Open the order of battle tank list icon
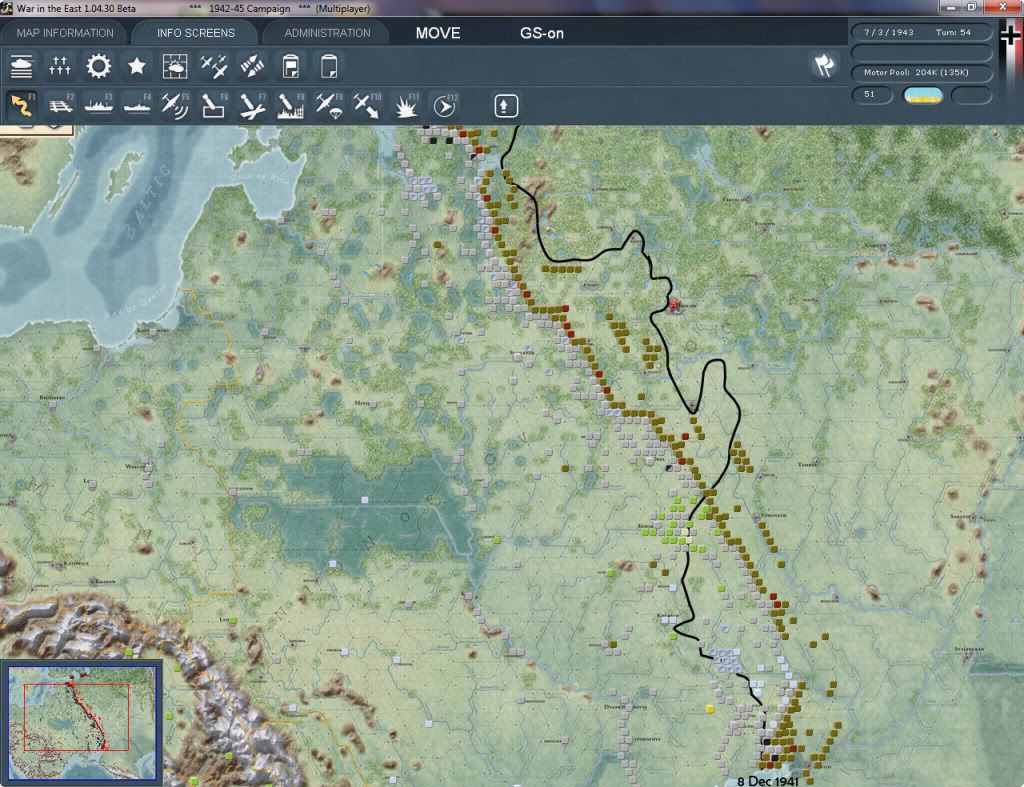The width and height of the screenshot is (1024, 787). tap(22, 66)
